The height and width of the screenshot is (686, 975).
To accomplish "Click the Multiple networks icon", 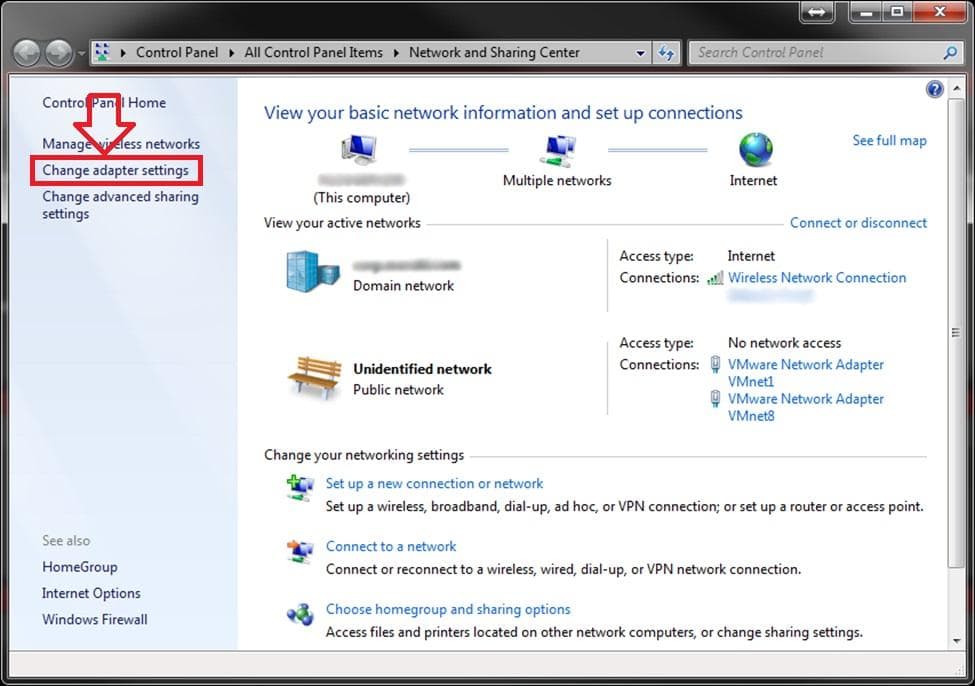I will (557, 150).
